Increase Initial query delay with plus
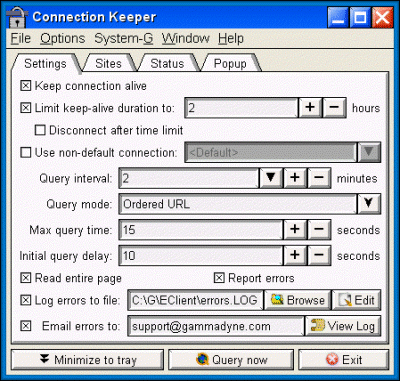Viewport: 400px width, 381px height. coord(295,255)
